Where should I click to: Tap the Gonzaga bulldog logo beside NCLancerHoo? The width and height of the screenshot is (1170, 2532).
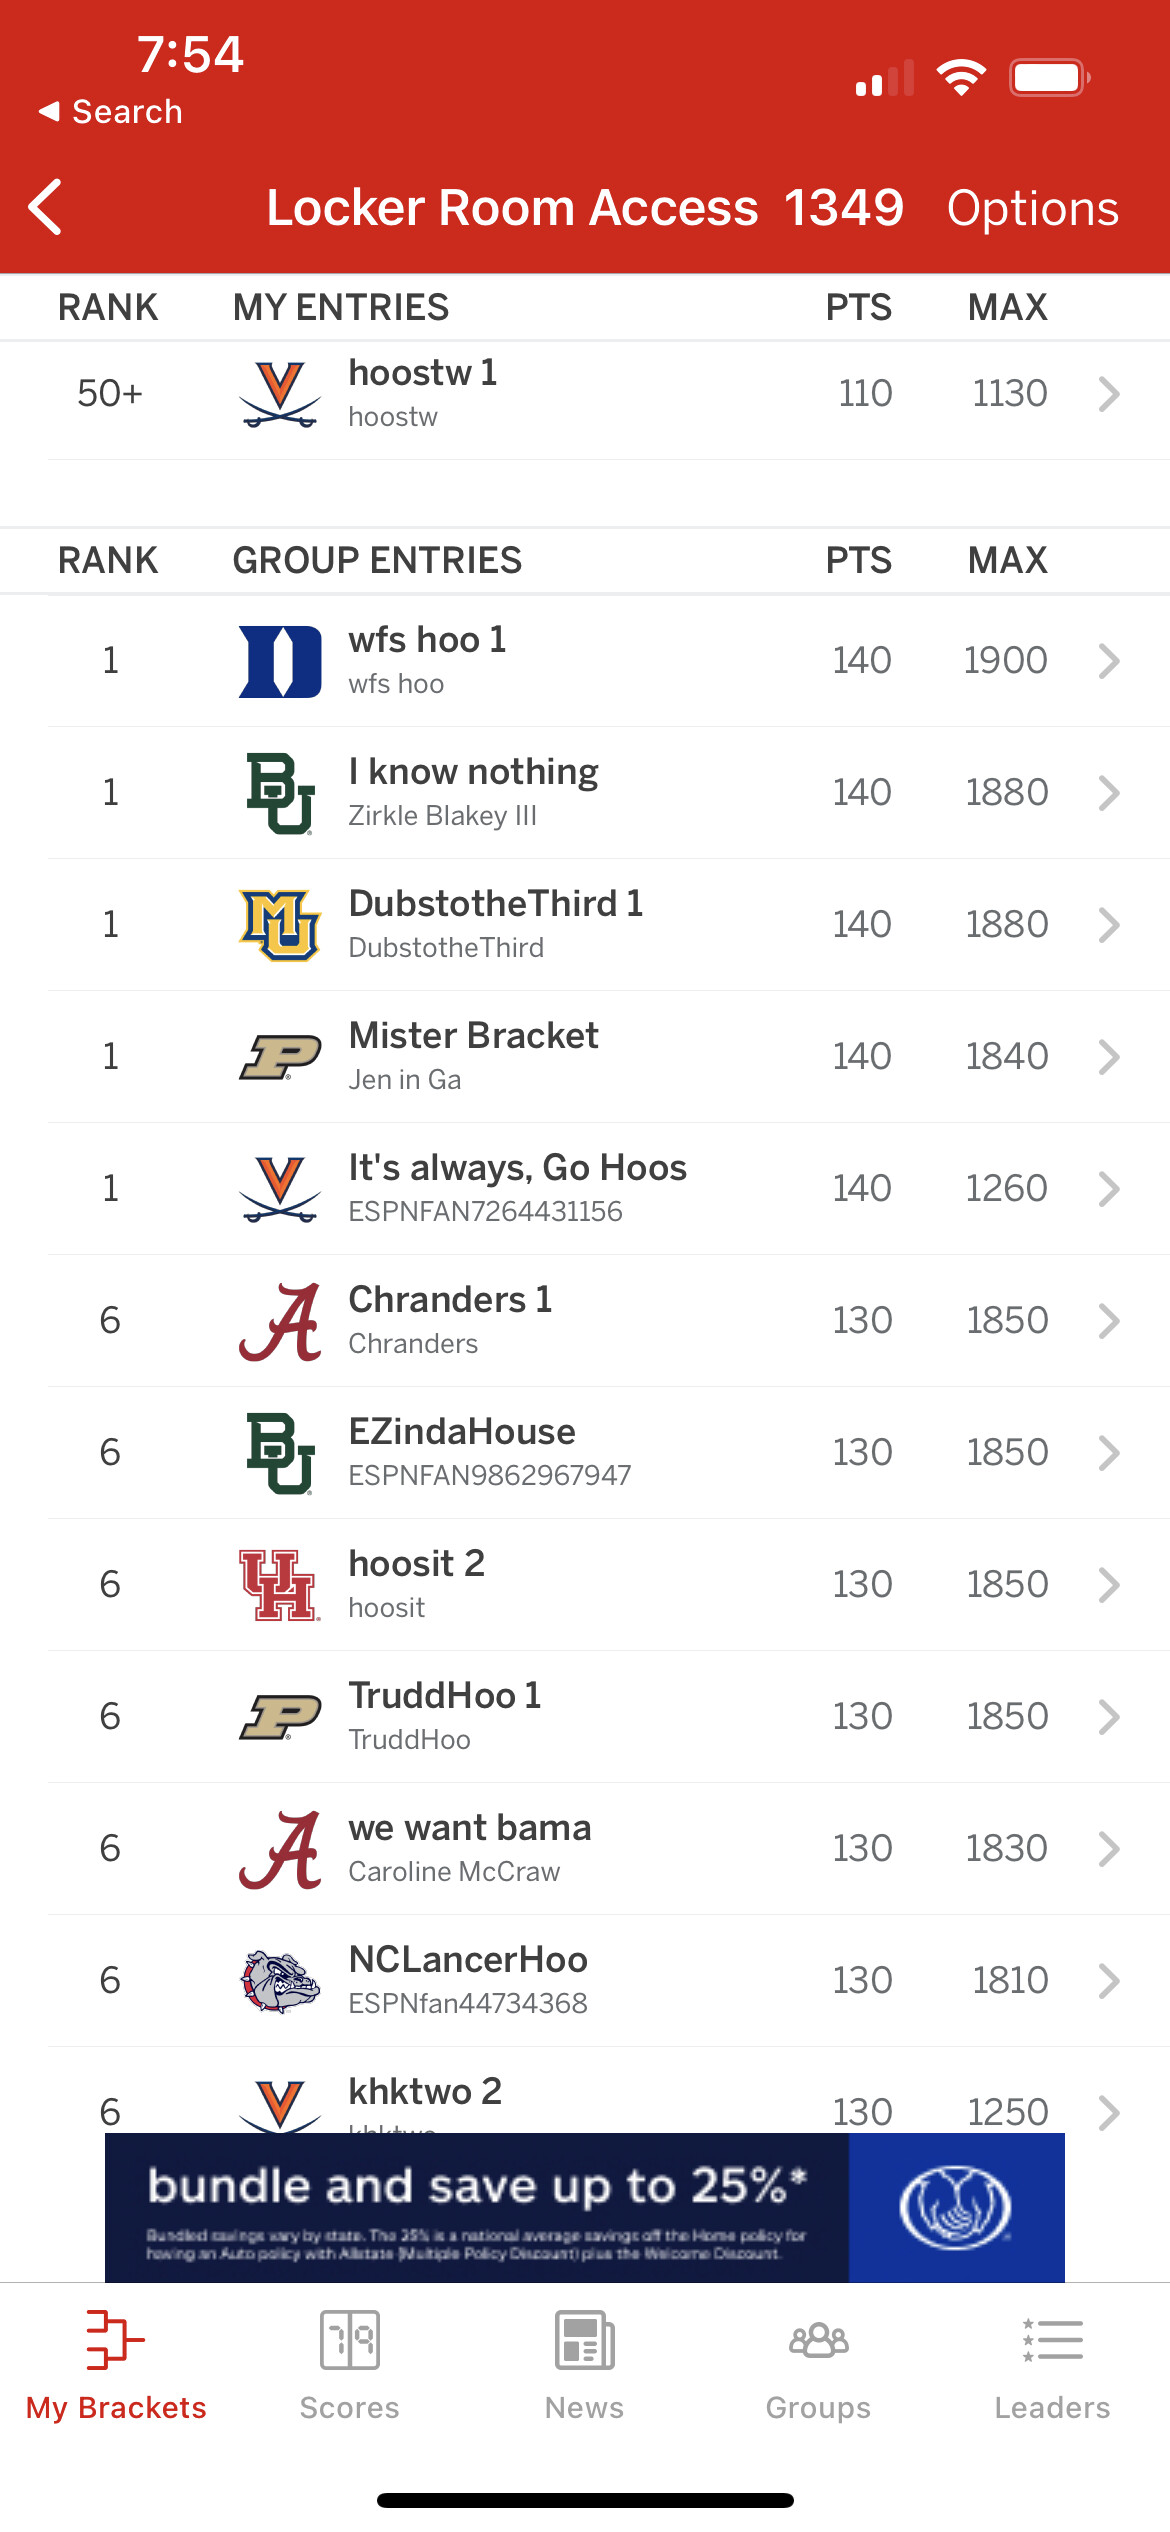point(280,1981)
